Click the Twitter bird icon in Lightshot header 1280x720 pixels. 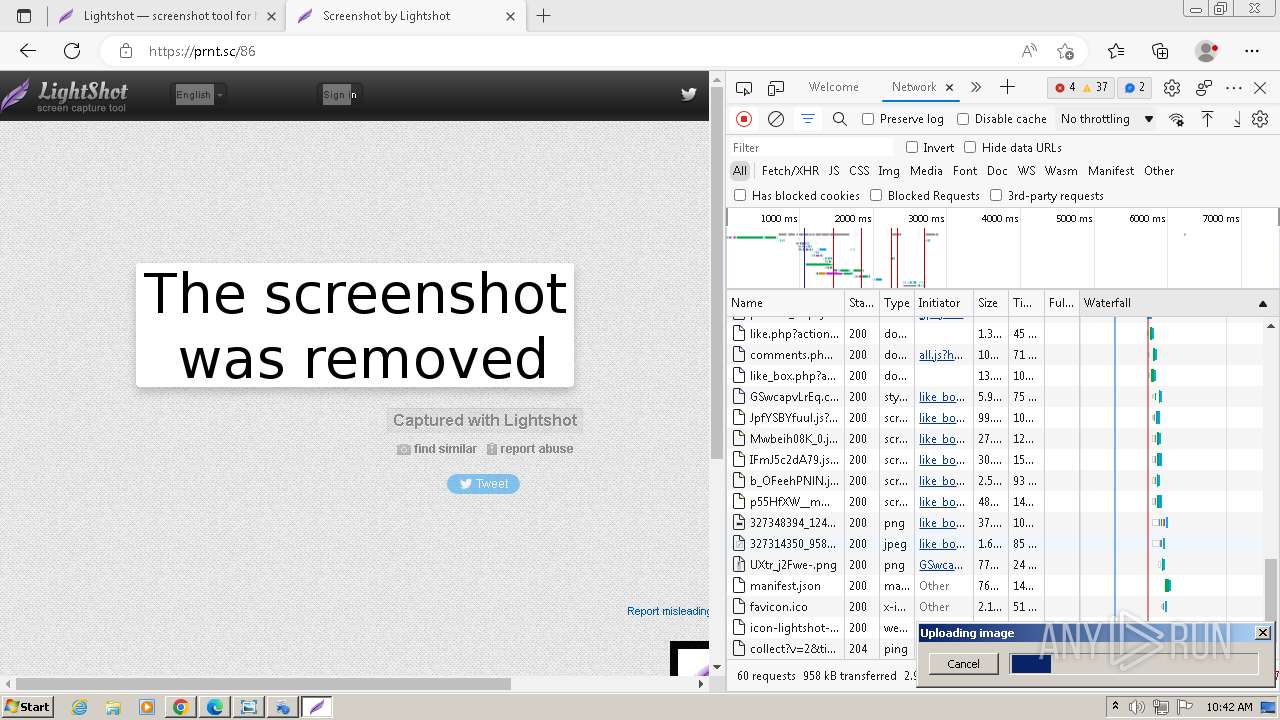click(689, 94)
